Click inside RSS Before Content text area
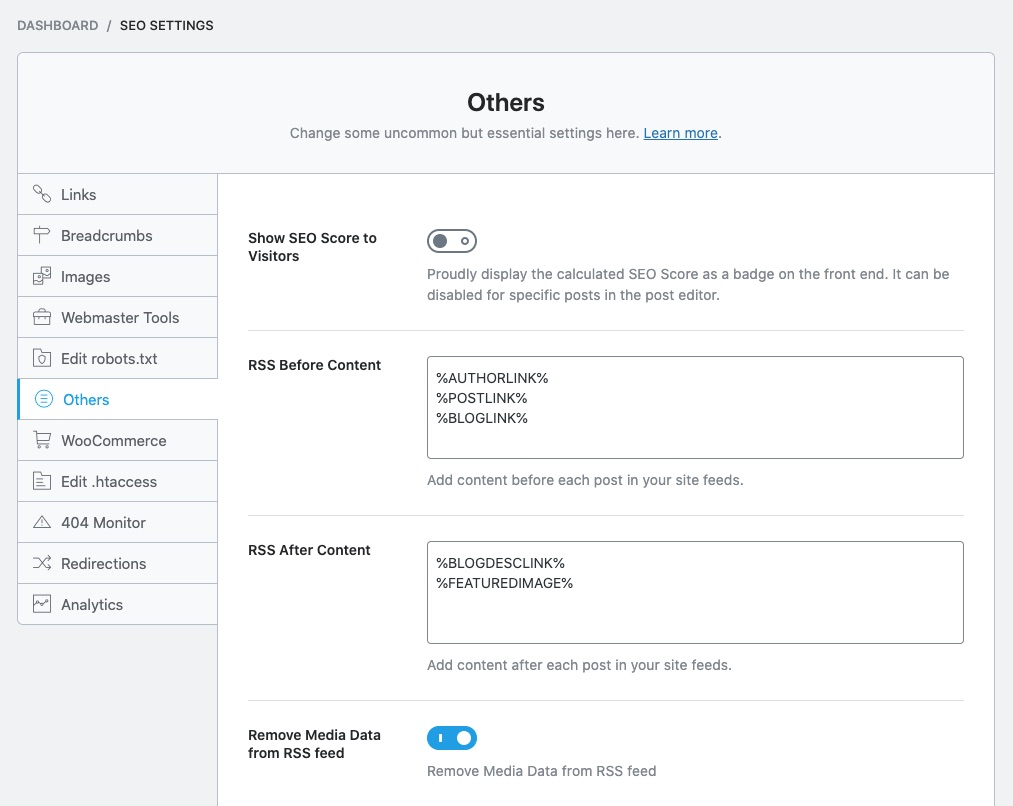This screenshot has height=806, width=1013. [695, 407]
